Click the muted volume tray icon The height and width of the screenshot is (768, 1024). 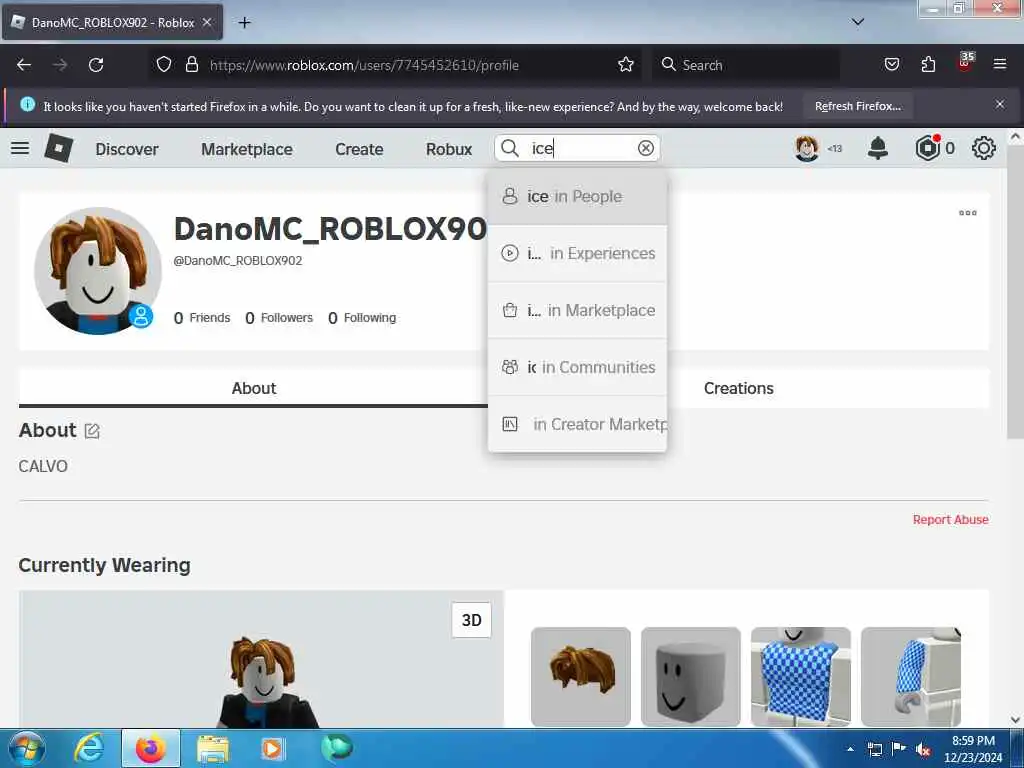pos(923,750)
